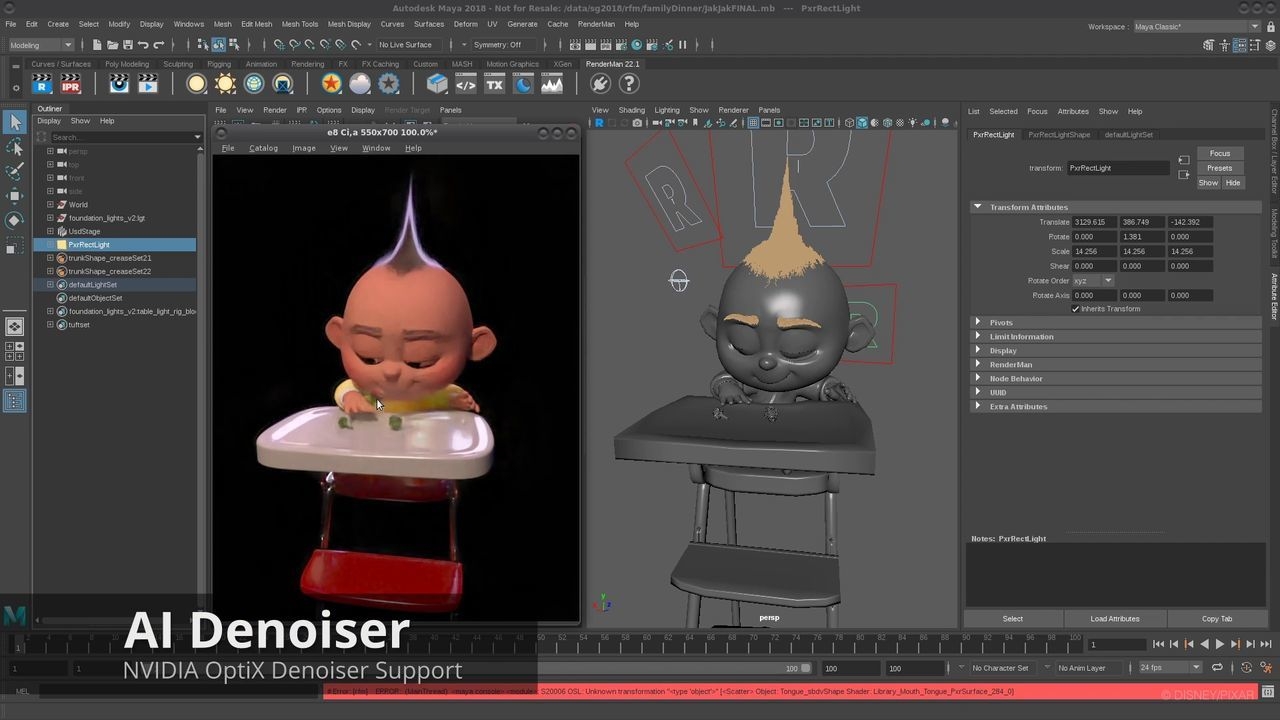Select defaultObjectSet in the Outliner
The image size is (1280, 720).
(x=95, y=298)
